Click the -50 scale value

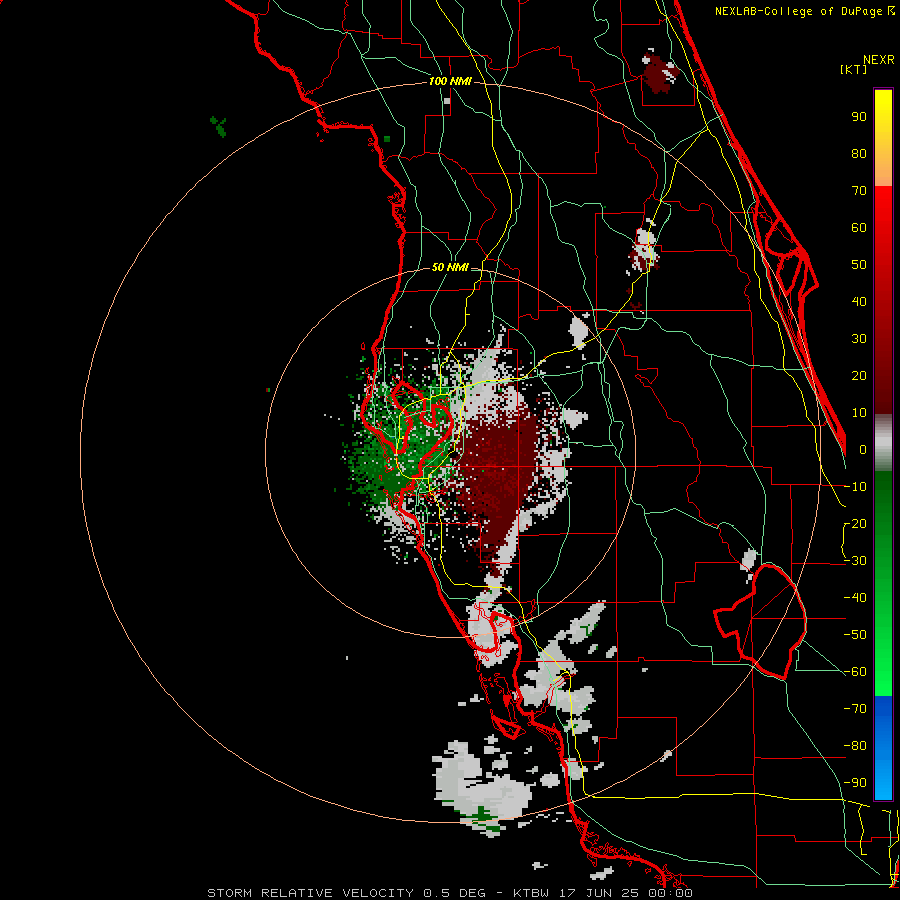tap(856, 635)
